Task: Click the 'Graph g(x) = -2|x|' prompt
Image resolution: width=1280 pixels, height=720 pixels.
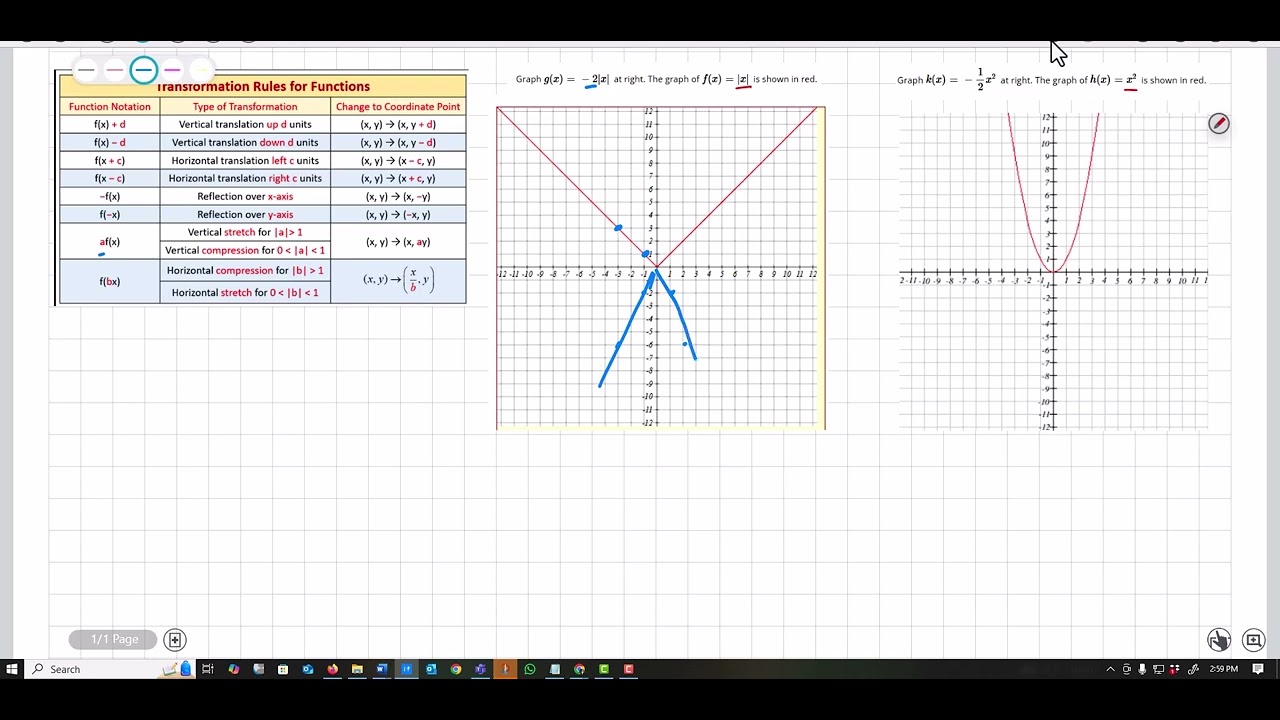Action: [x=666, y=79]
